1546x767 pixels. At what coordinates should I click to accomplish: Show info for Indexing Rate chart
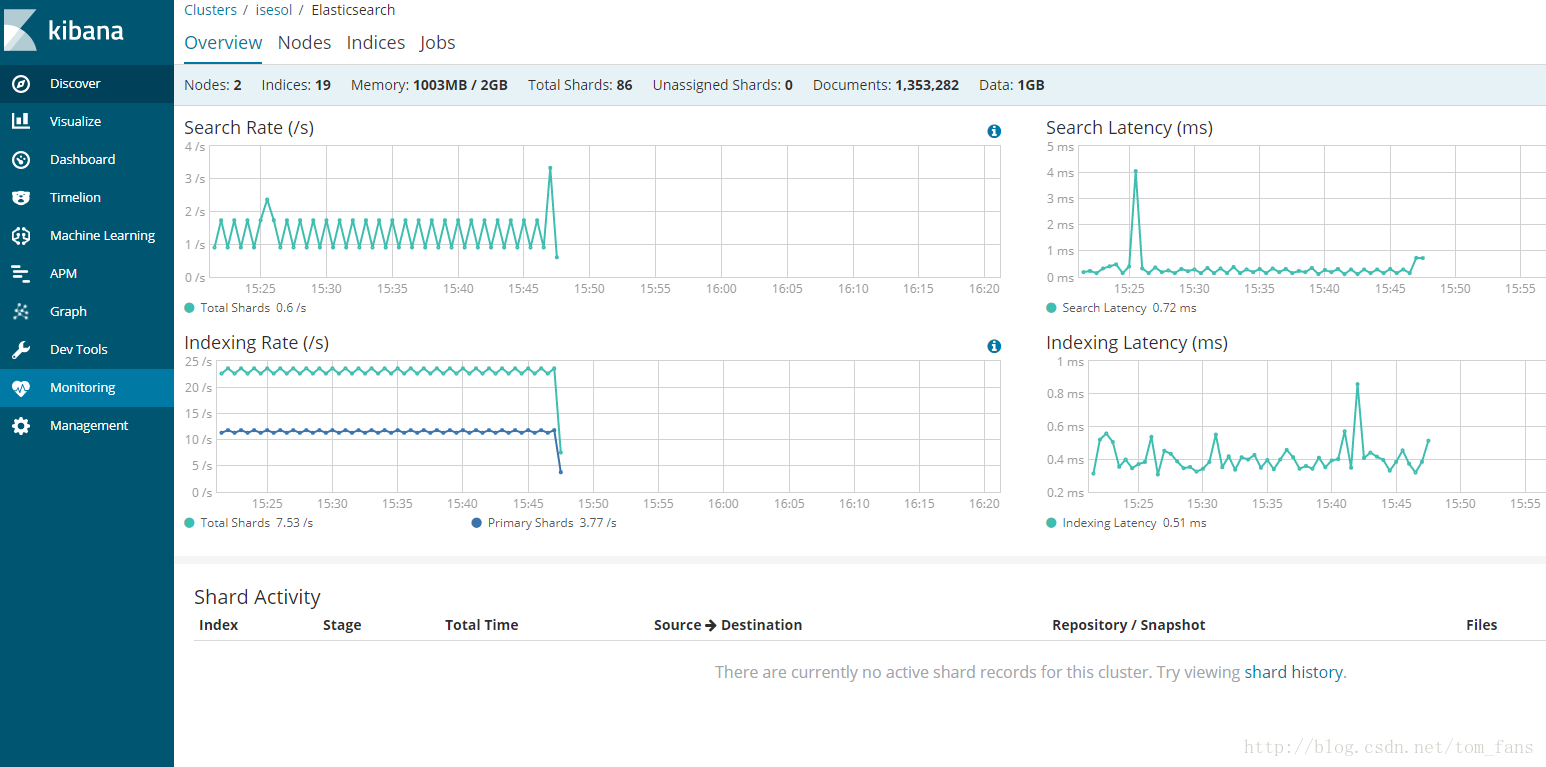point(994,346)
